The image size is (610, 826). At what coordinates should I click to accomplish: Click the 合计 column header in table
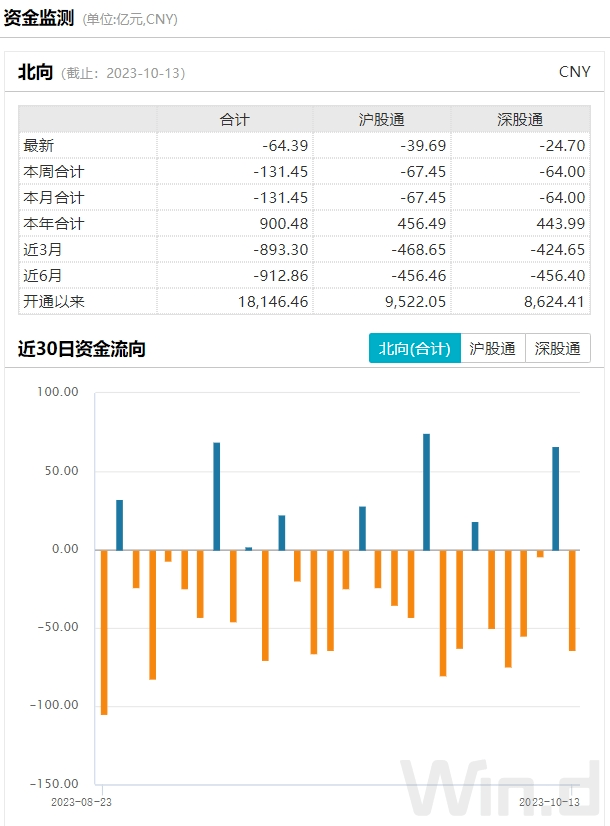click(x=234, y=119)
